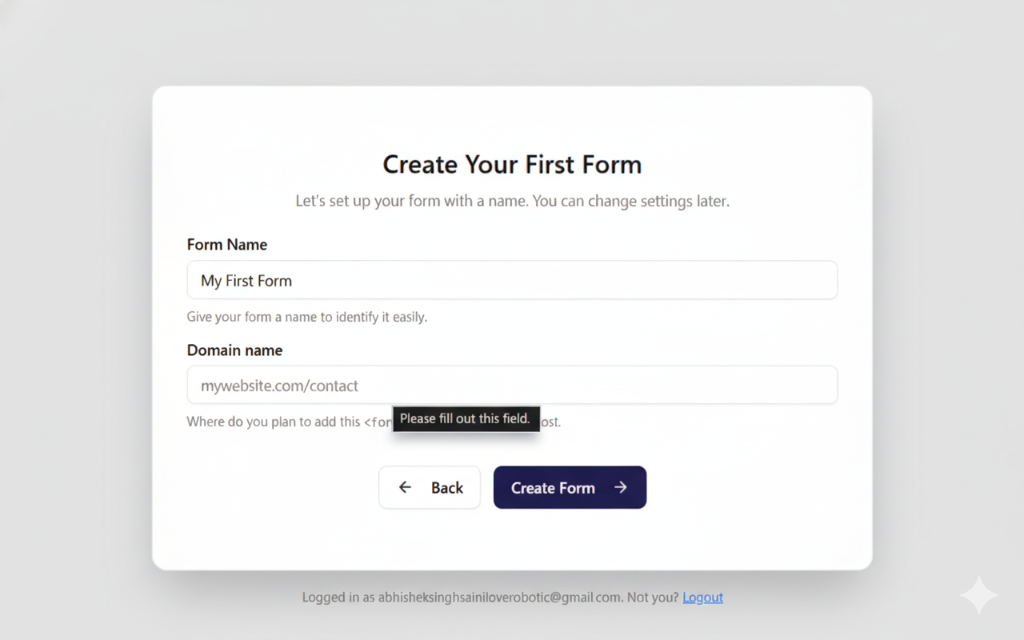
Task: Click the Form Name label
Action: [x=226, y=244]
